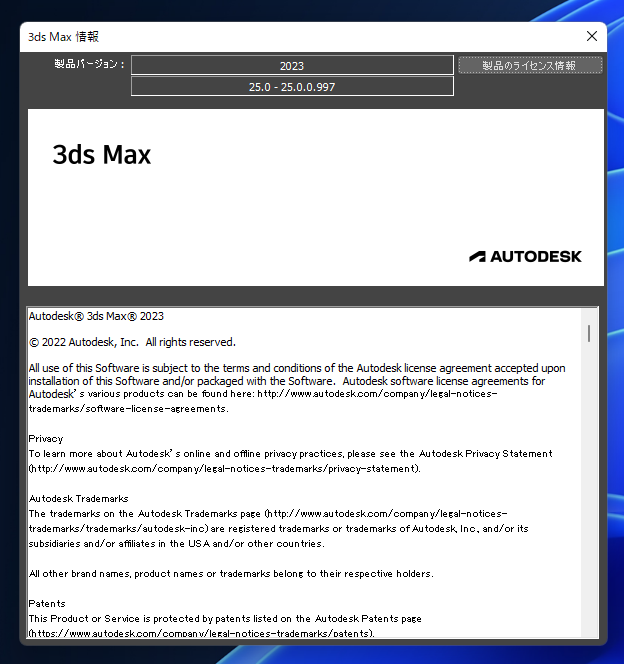Click the "Autodesk® 3ds Max® 2023" heading line
This screenshot has width=624, height=664.
click(96, 316)
